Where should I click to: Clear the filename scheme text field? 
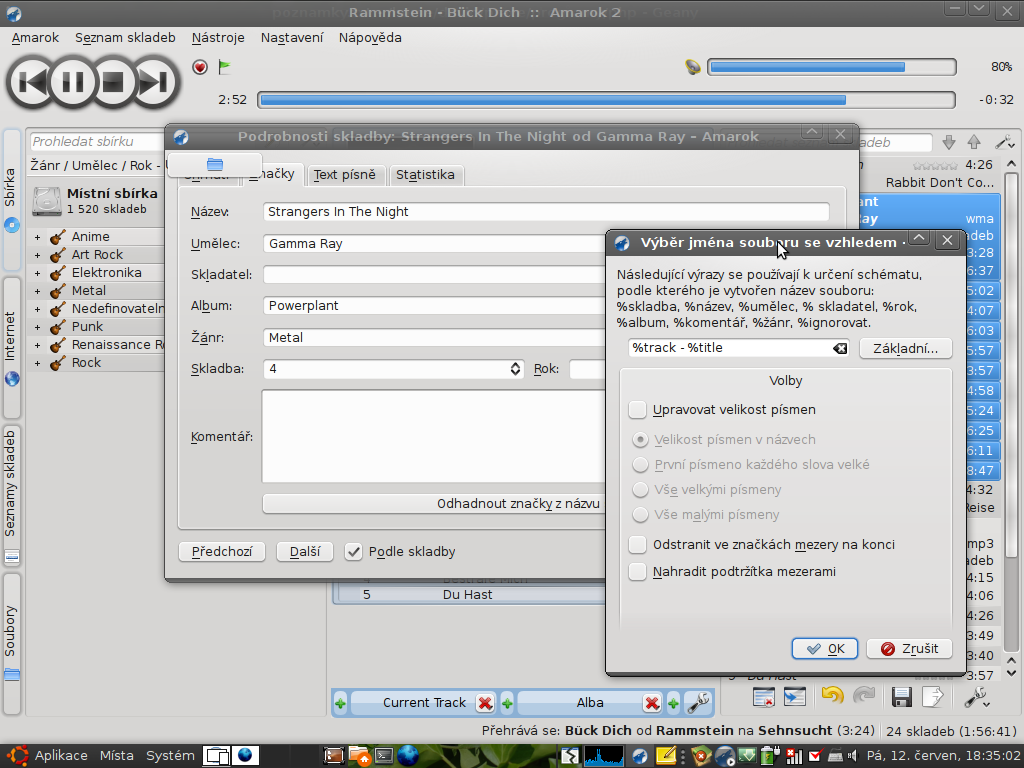tap(840, 348)
